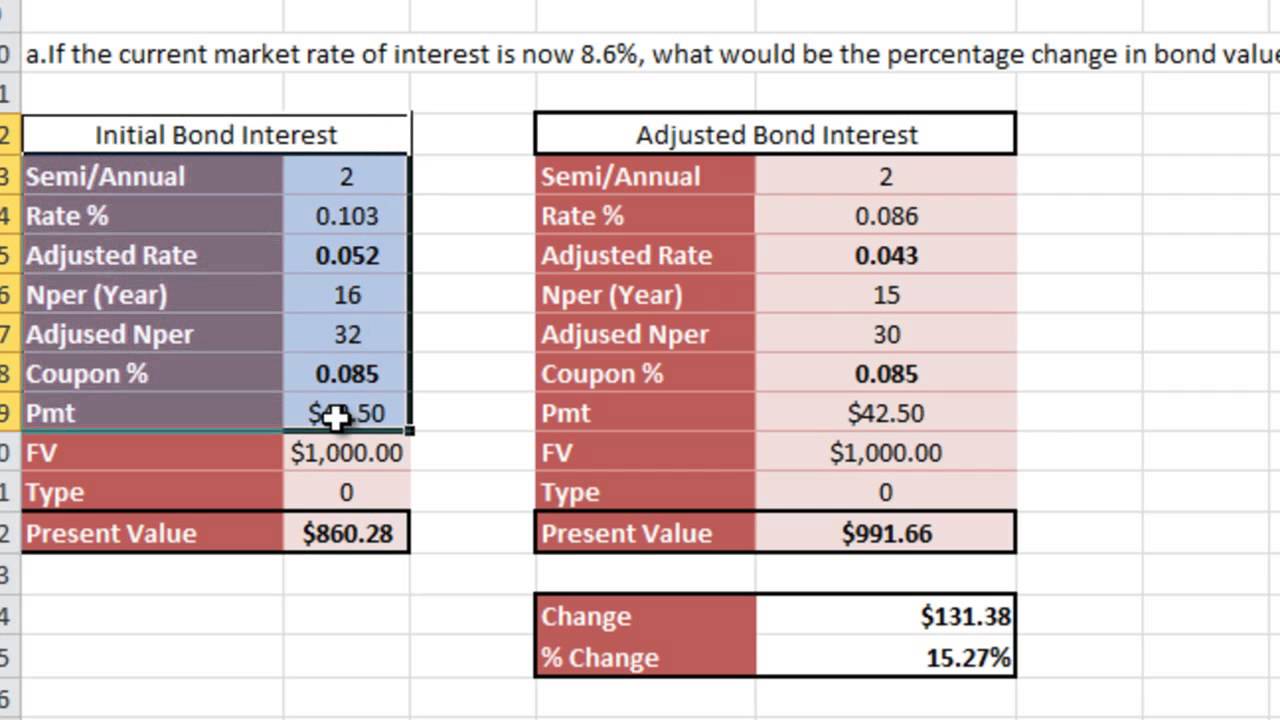This screenshot has height=720, width=1280.
Task: Select the $860.28 present value cell
Action: [346, 533]
